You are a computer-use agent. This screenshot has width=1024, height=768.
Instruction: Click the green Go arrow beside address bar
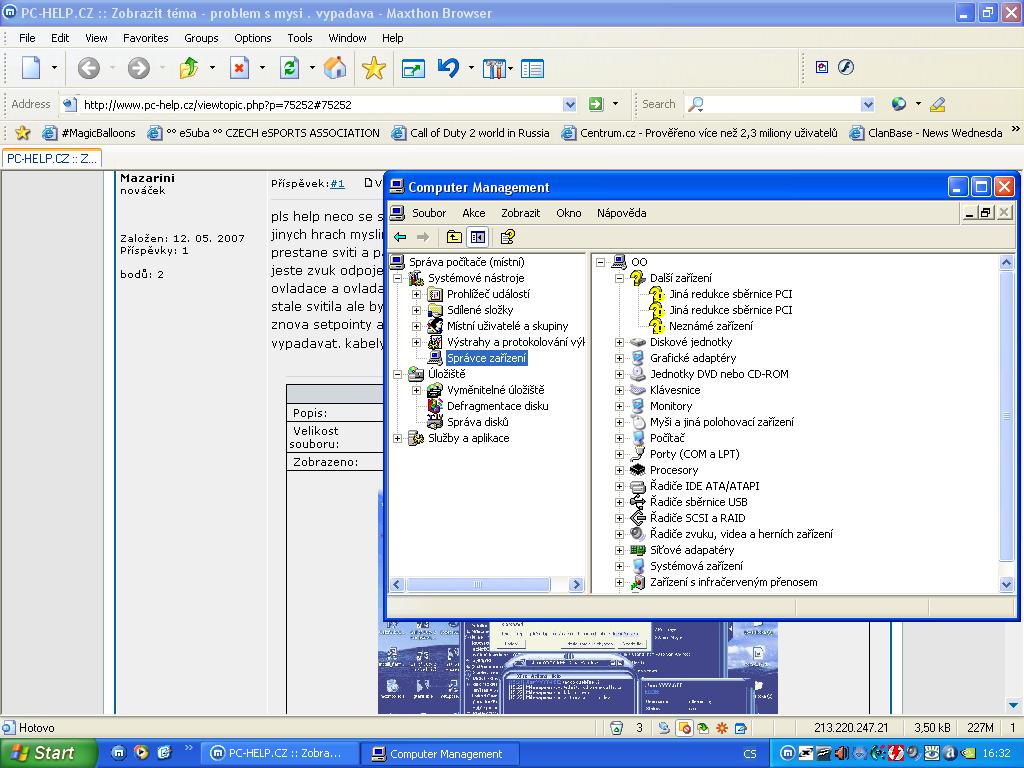point(596,104)
